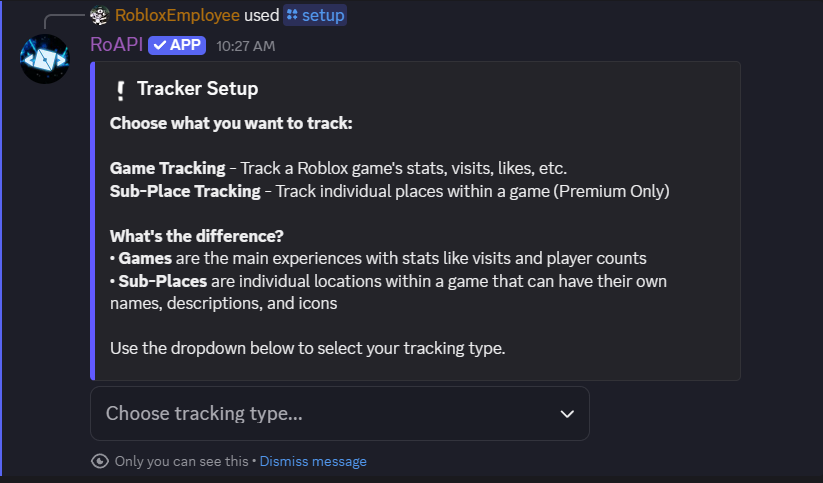823x483 pixels.
Task: Click the 'Tracker Setup' embed title
Action: (x=197, y=89)
